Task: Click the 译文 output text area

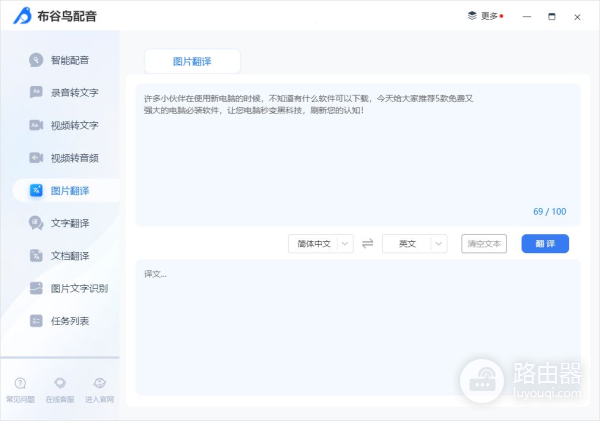Action: 358,327
